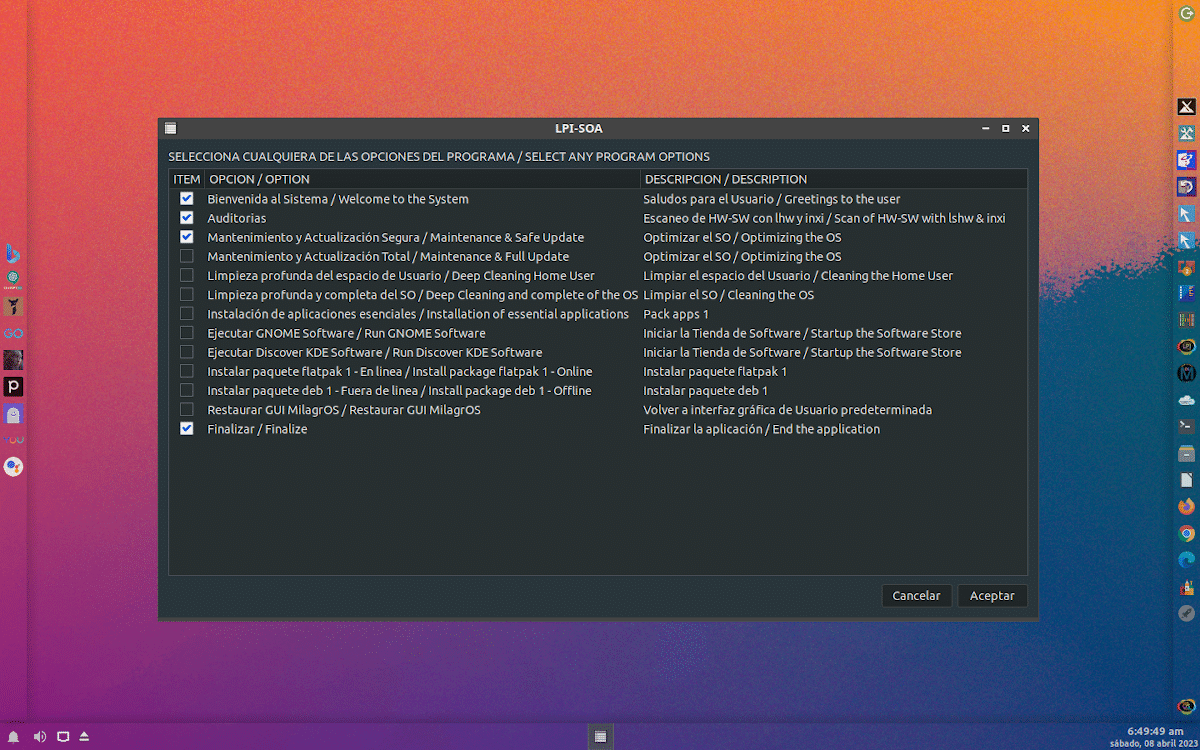The height and width of the screenshot is (750, 1200).
Task: Open the LPI-SOA window menu icon
Action: [x=170, y=128]
